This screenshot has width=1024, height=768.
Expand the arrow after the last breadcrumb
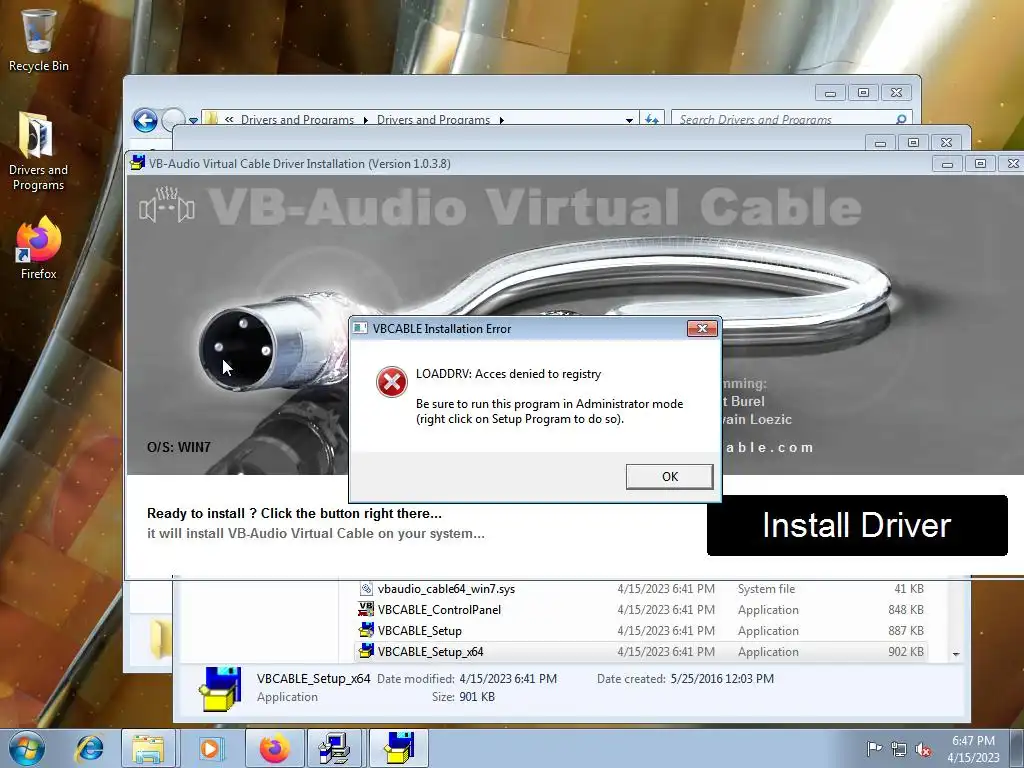(502, 120)
